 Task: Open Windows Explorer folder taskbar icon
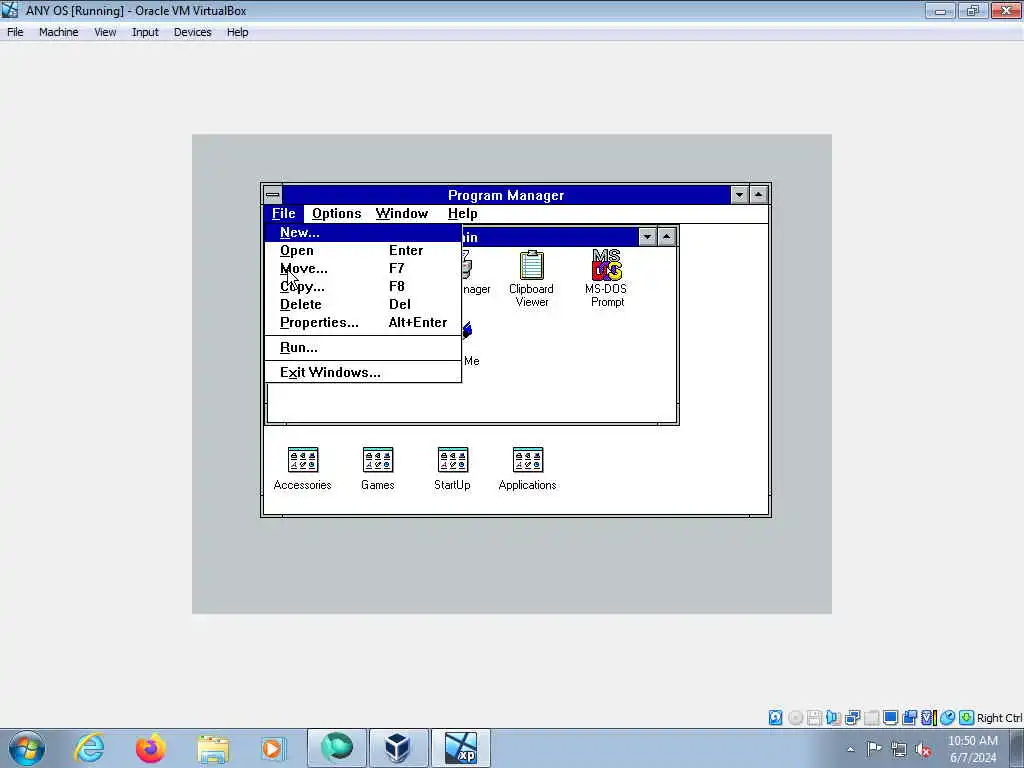point(213,748)
